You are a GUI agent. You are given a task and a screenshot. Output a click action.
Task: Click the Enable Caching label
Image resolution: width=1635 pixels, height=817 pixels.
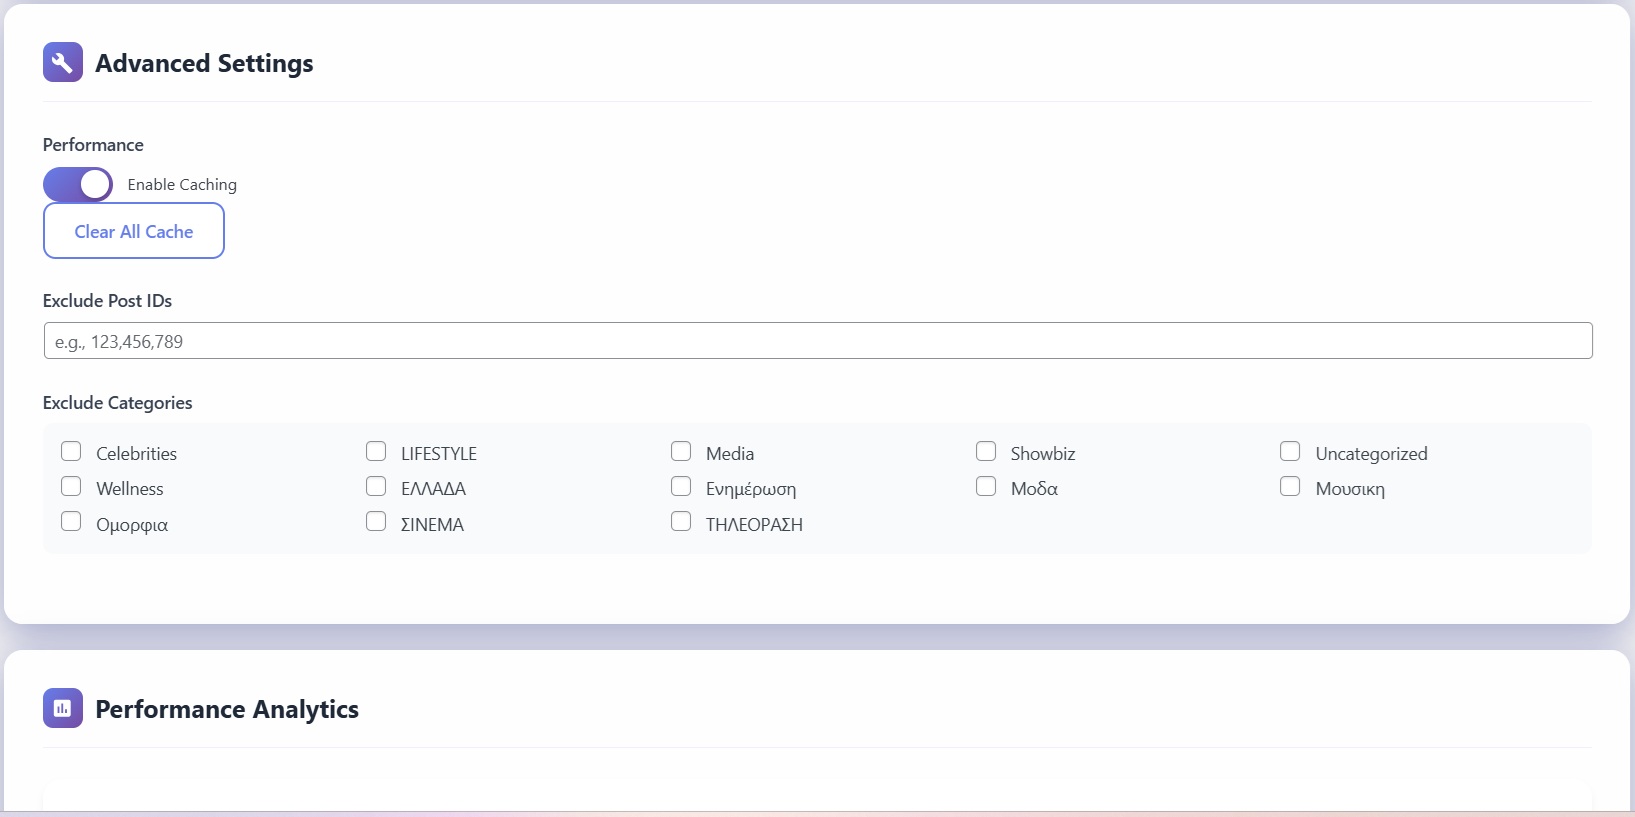182,185
